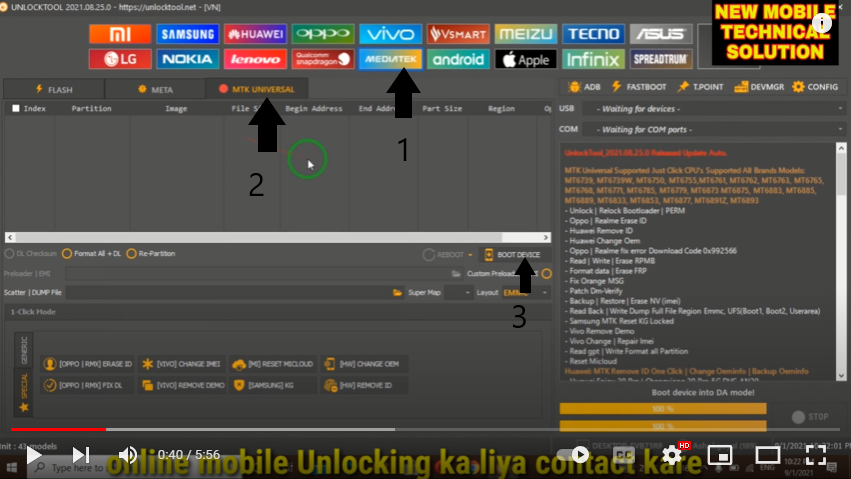Open the Tecno brand section

[x=593, y=34]
